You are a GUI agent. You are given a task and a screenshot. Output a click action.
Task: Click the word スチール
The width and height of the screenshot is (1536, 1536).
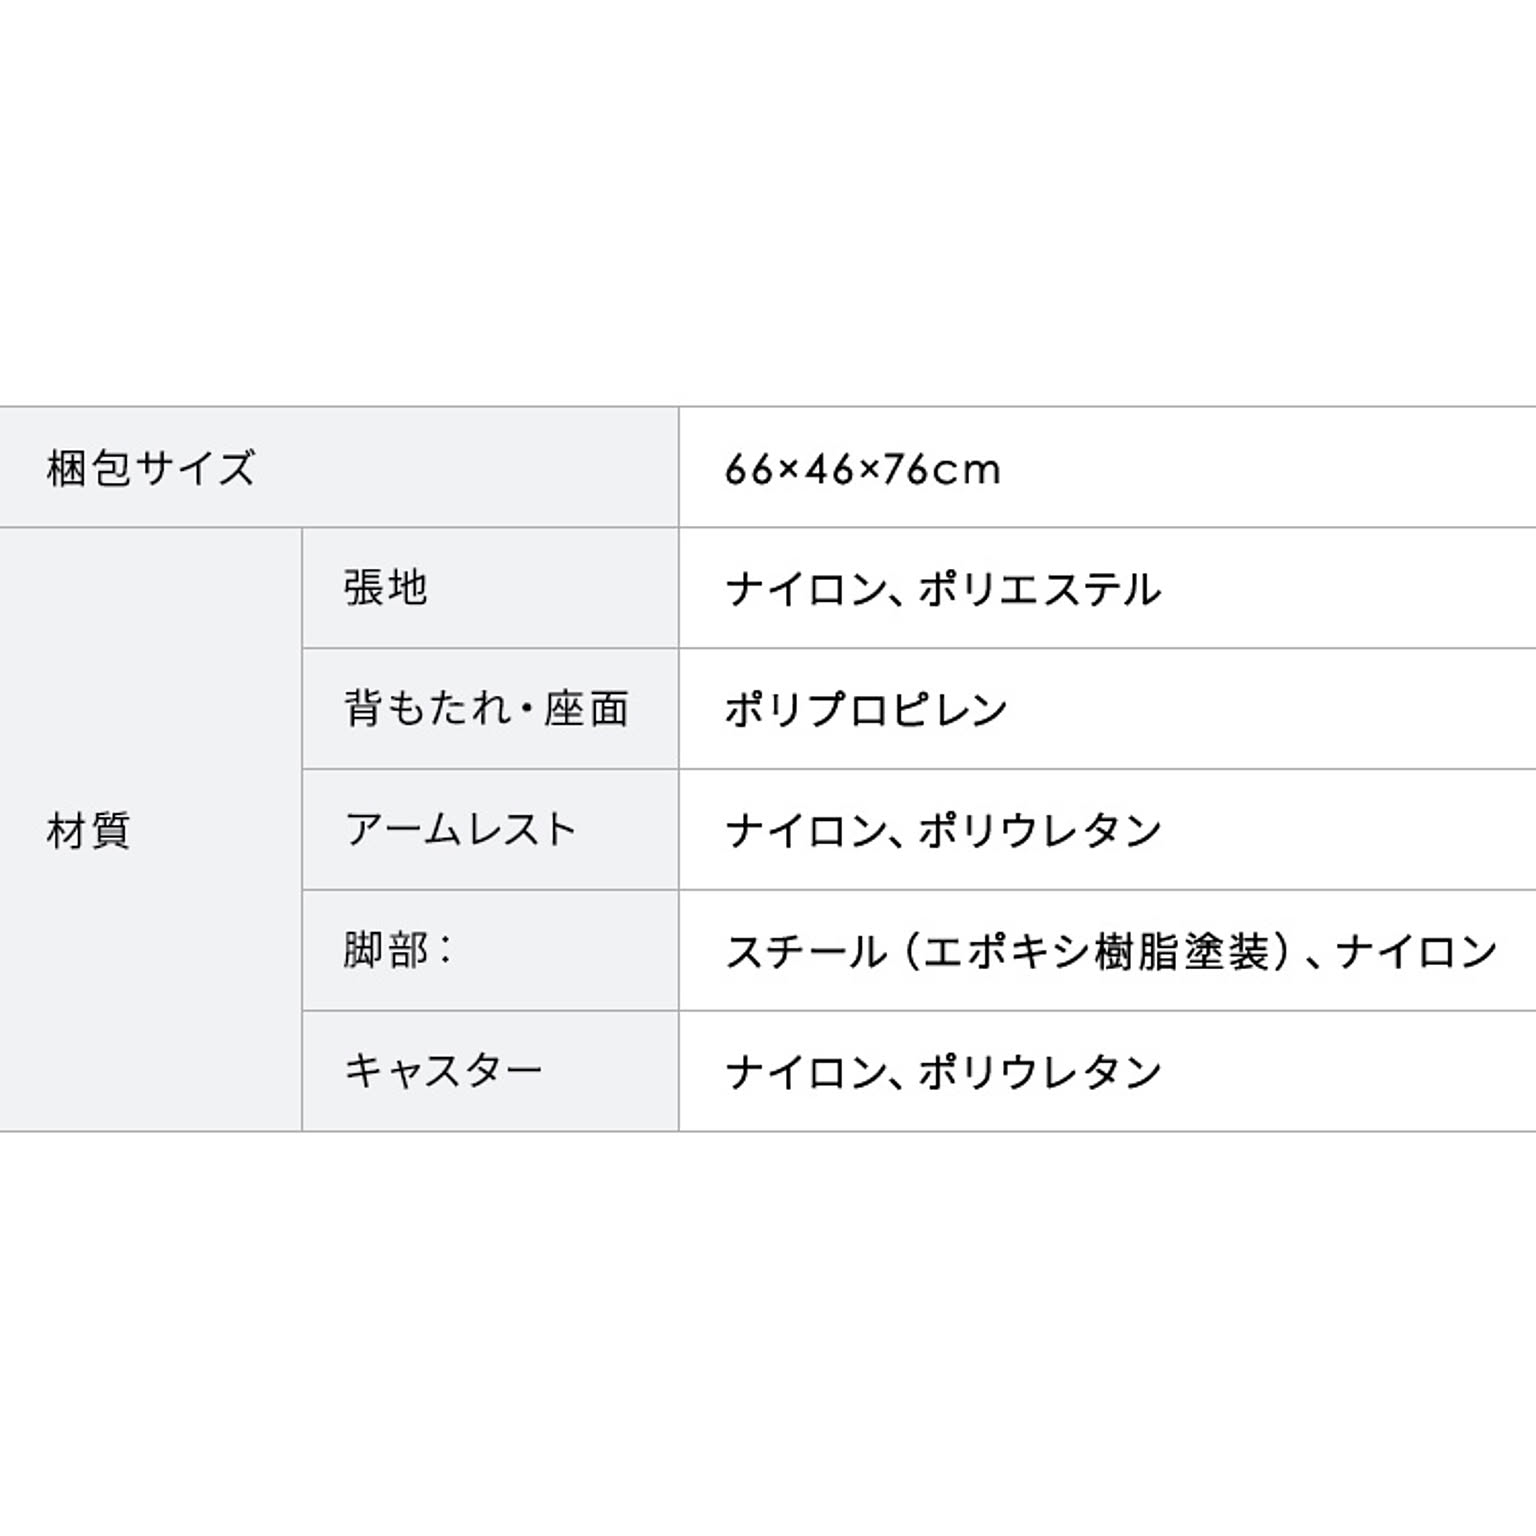(806, 952)
